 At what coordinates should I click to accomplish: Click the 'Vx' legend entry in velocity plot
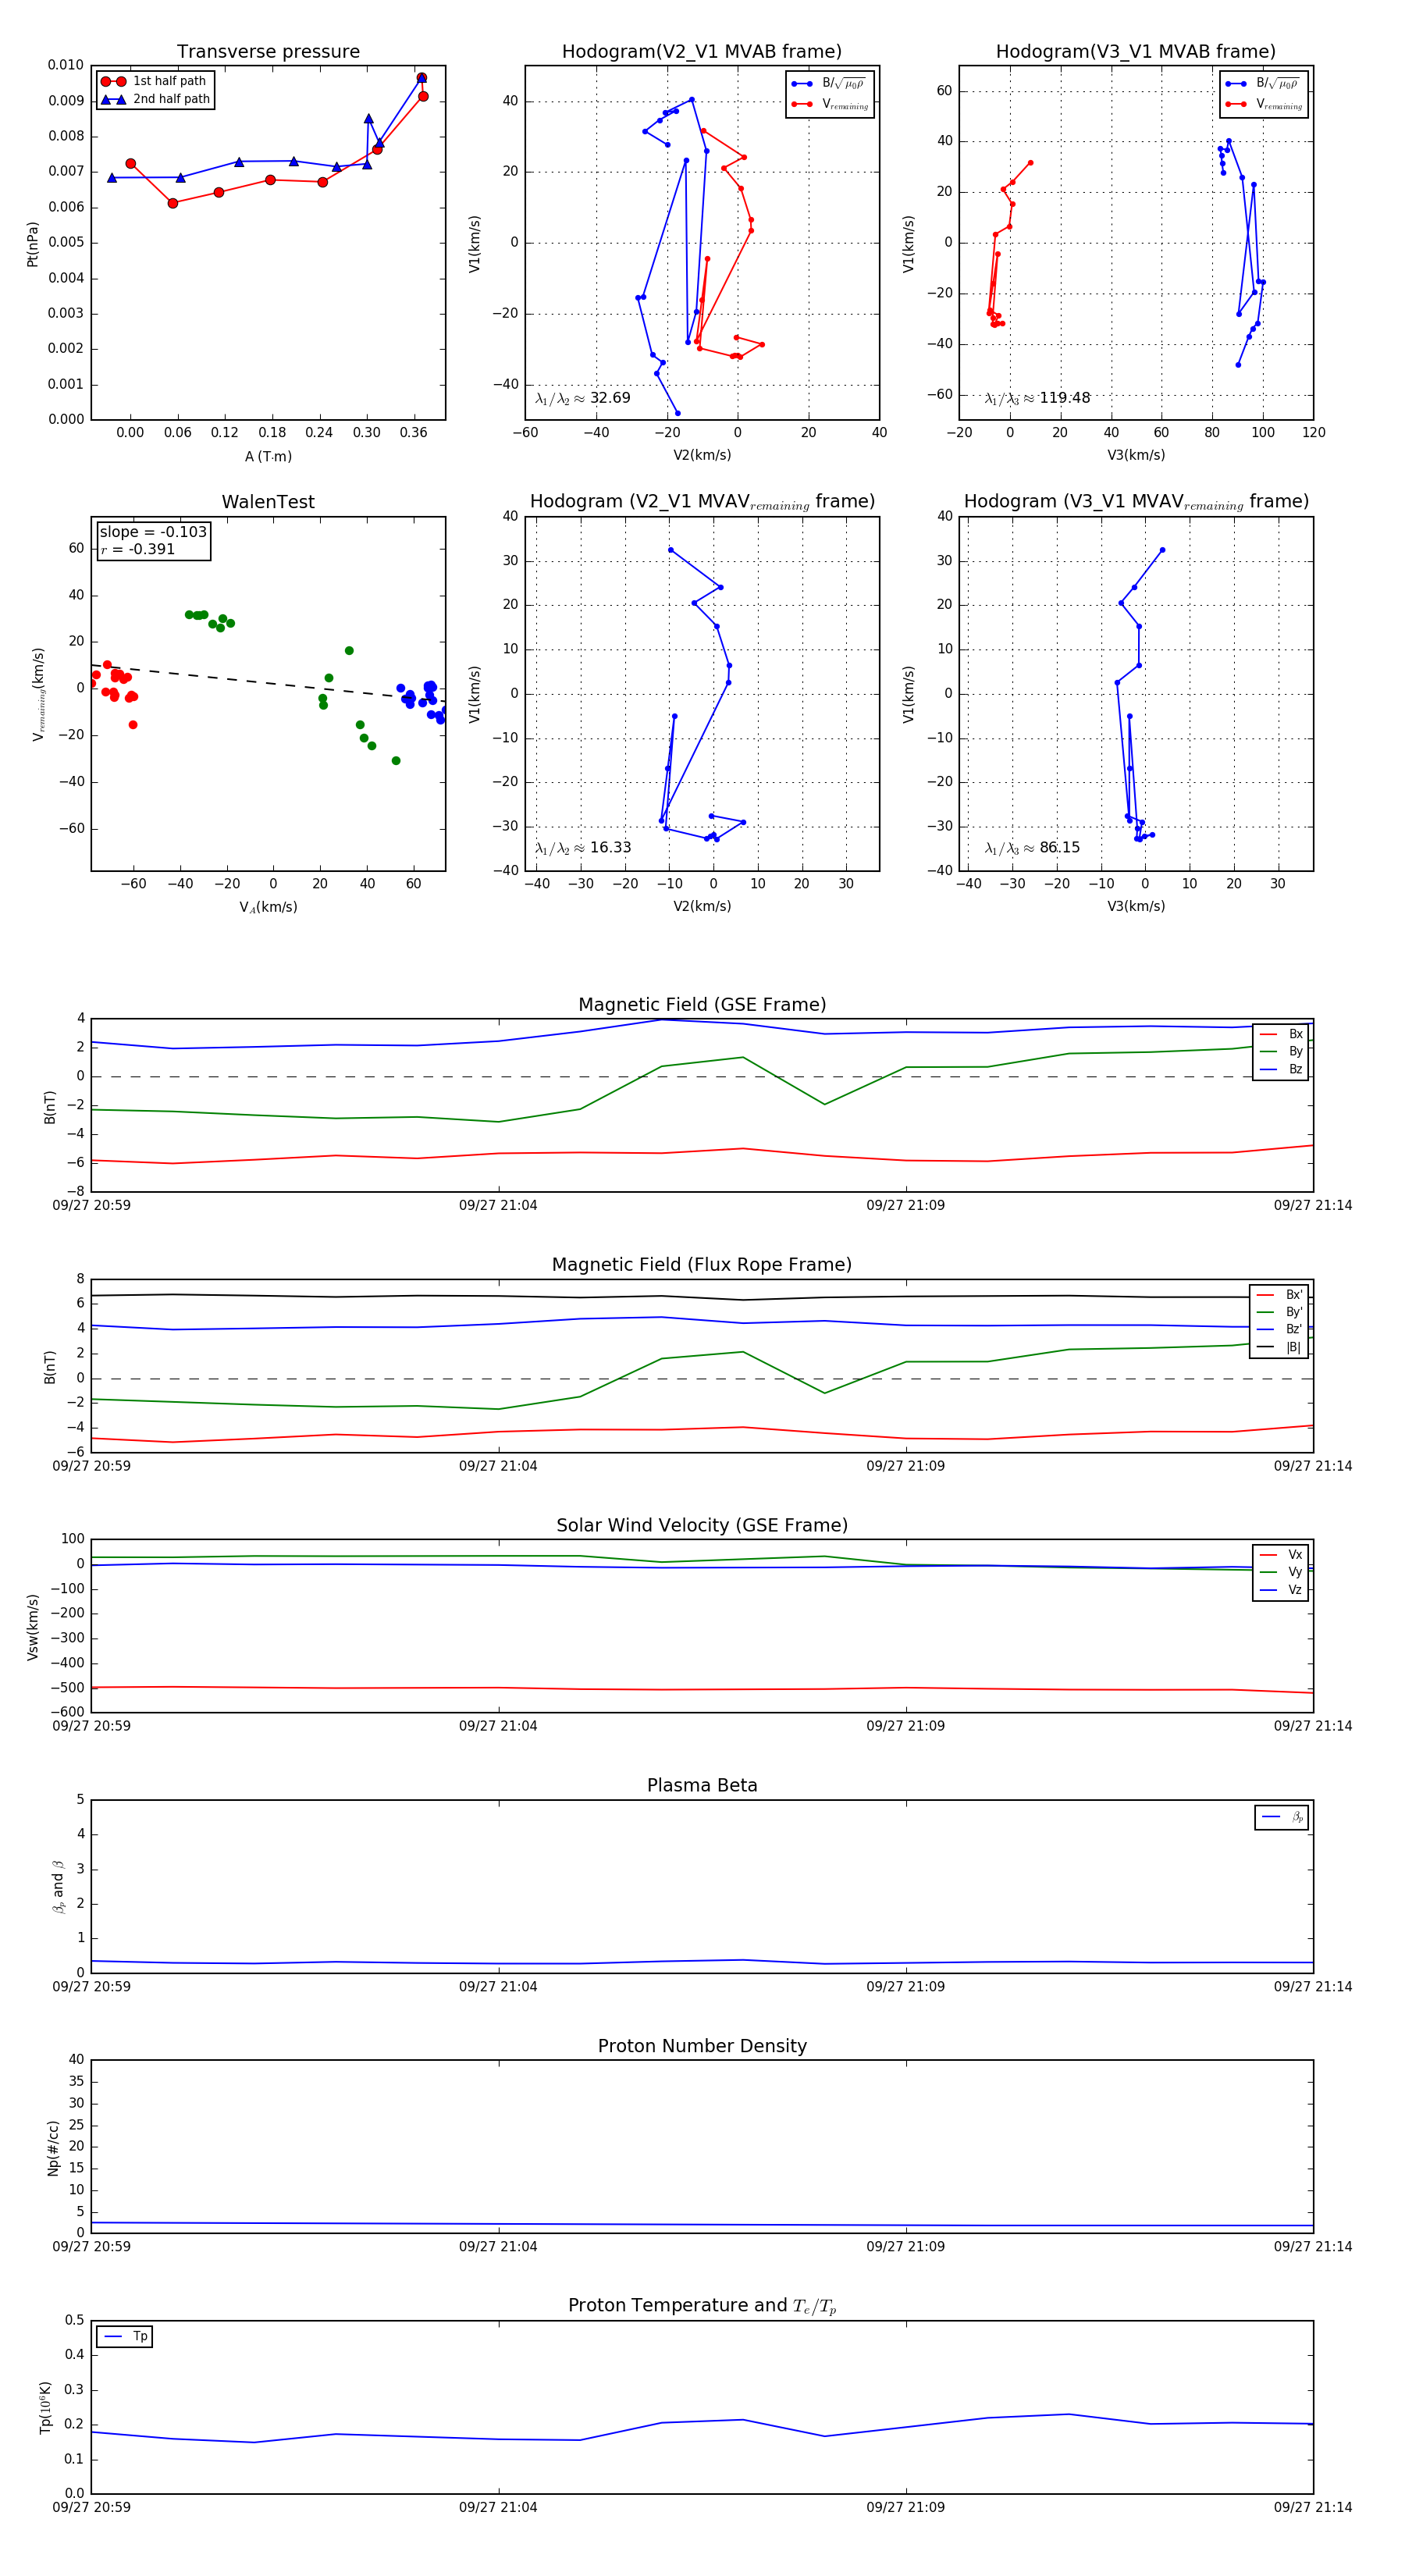(x=1282, y=1554)
